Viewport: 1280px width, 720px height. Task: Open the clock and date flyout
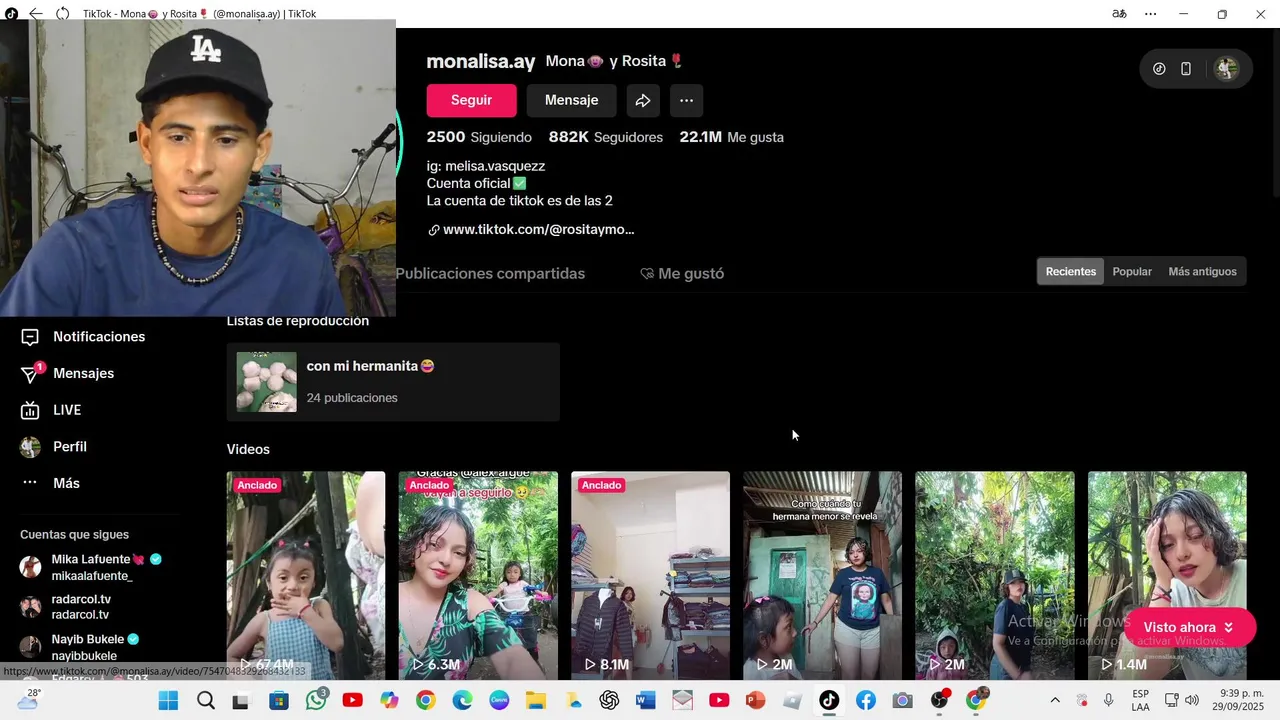pyautogui.click(x=1240, y=701)
